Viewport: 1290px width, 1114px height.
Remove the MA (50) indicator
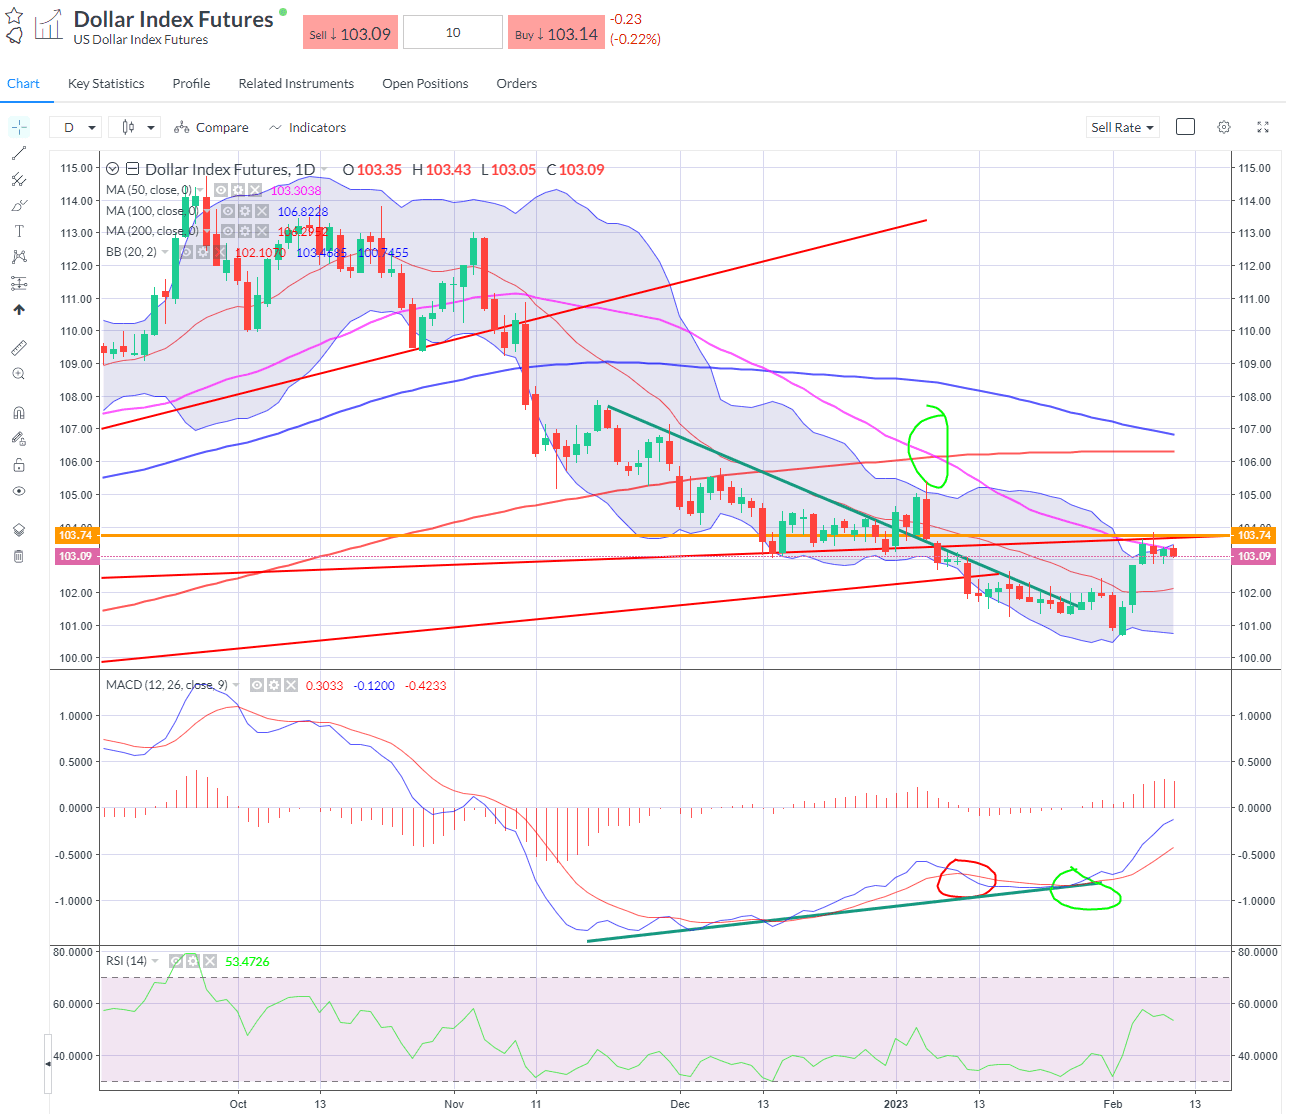(255, 190)
